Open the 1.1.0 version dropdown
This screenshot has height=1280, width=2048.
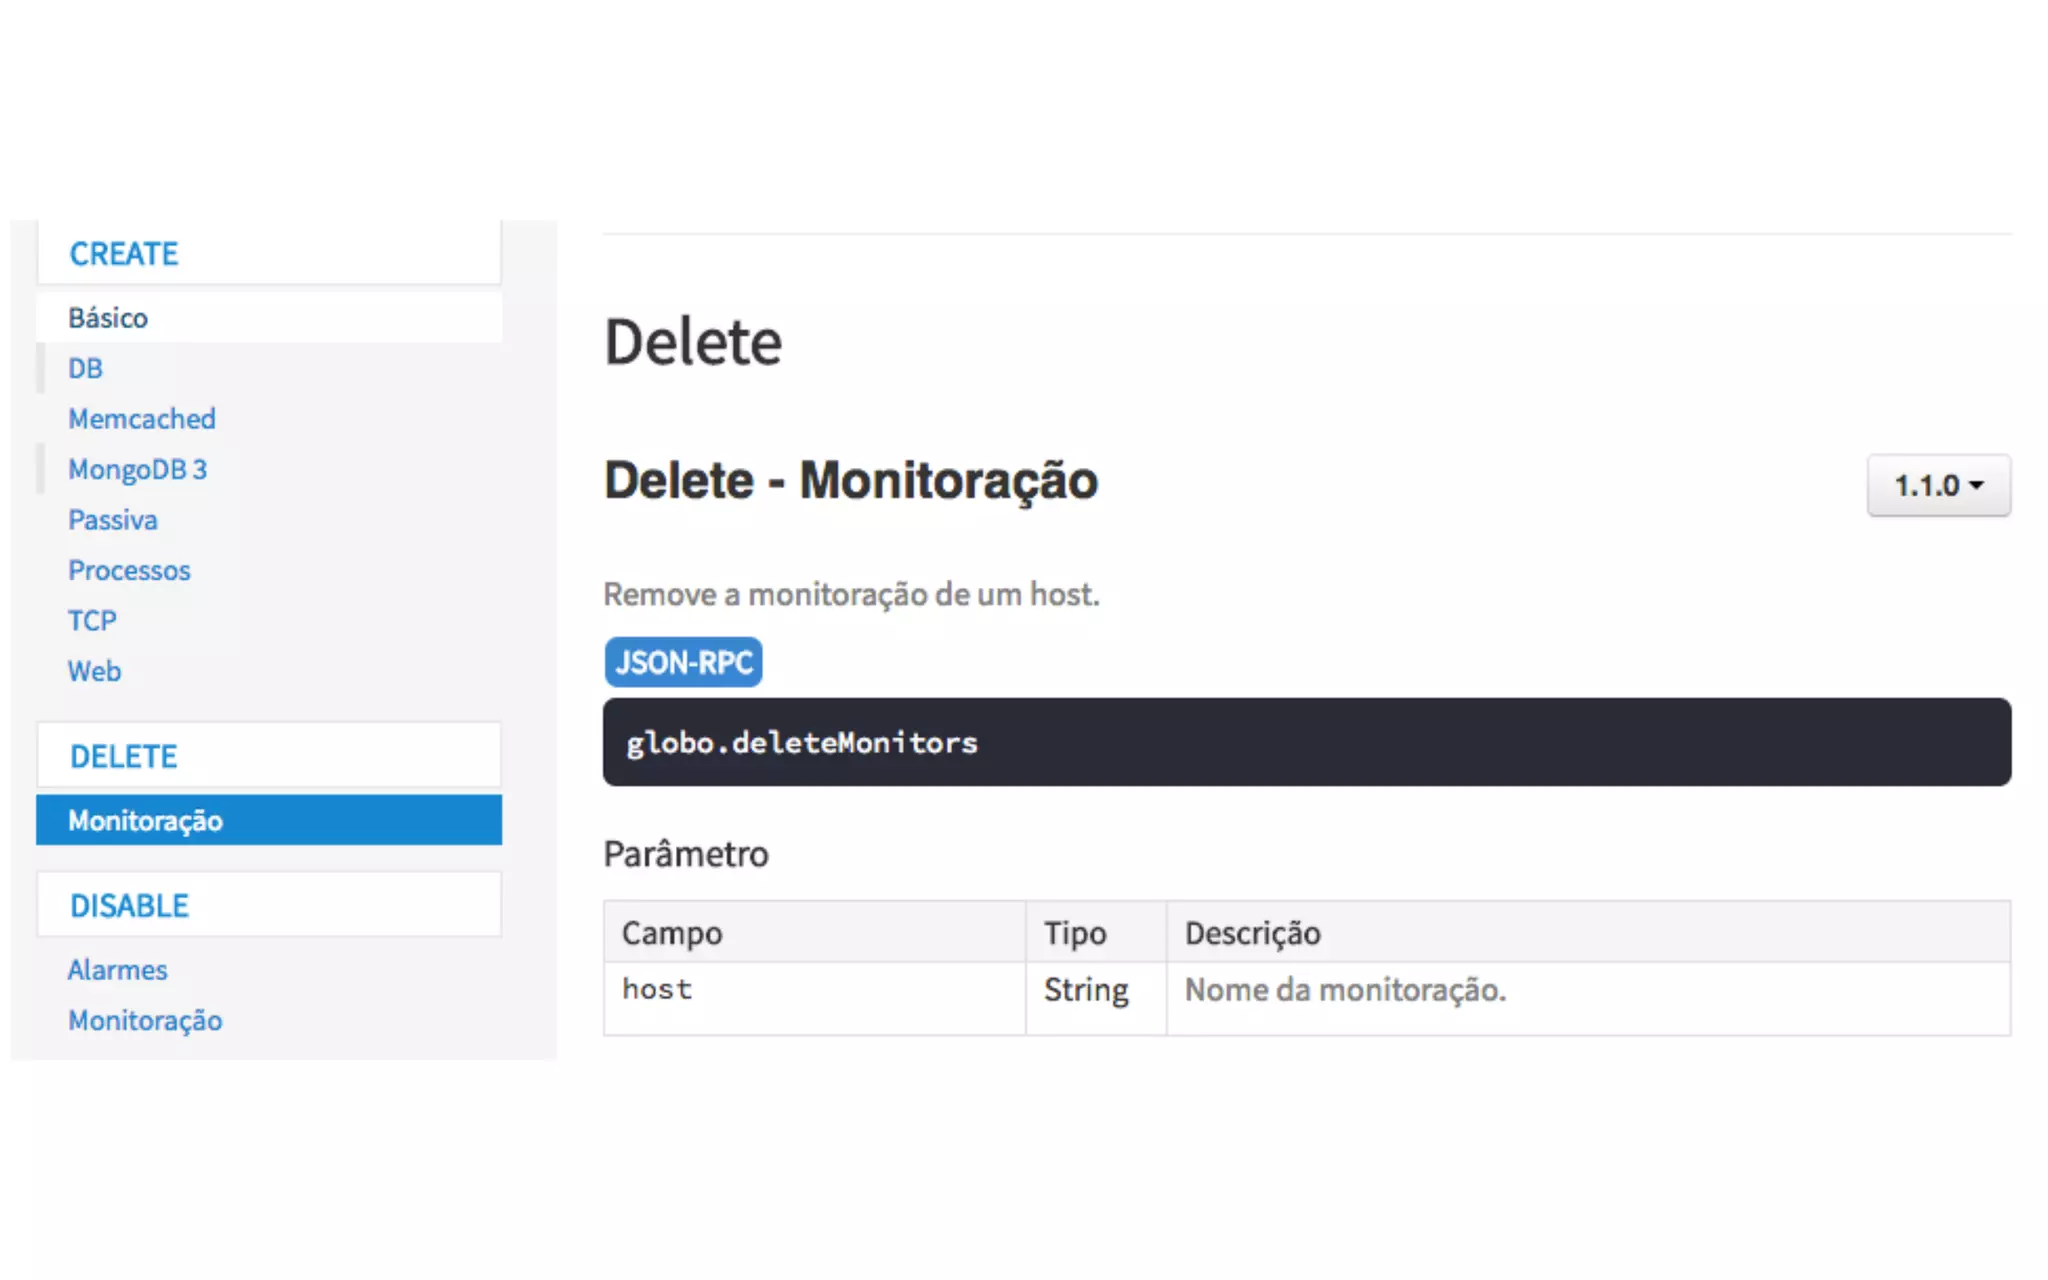pyautogui.click(x=1937, y=486)
